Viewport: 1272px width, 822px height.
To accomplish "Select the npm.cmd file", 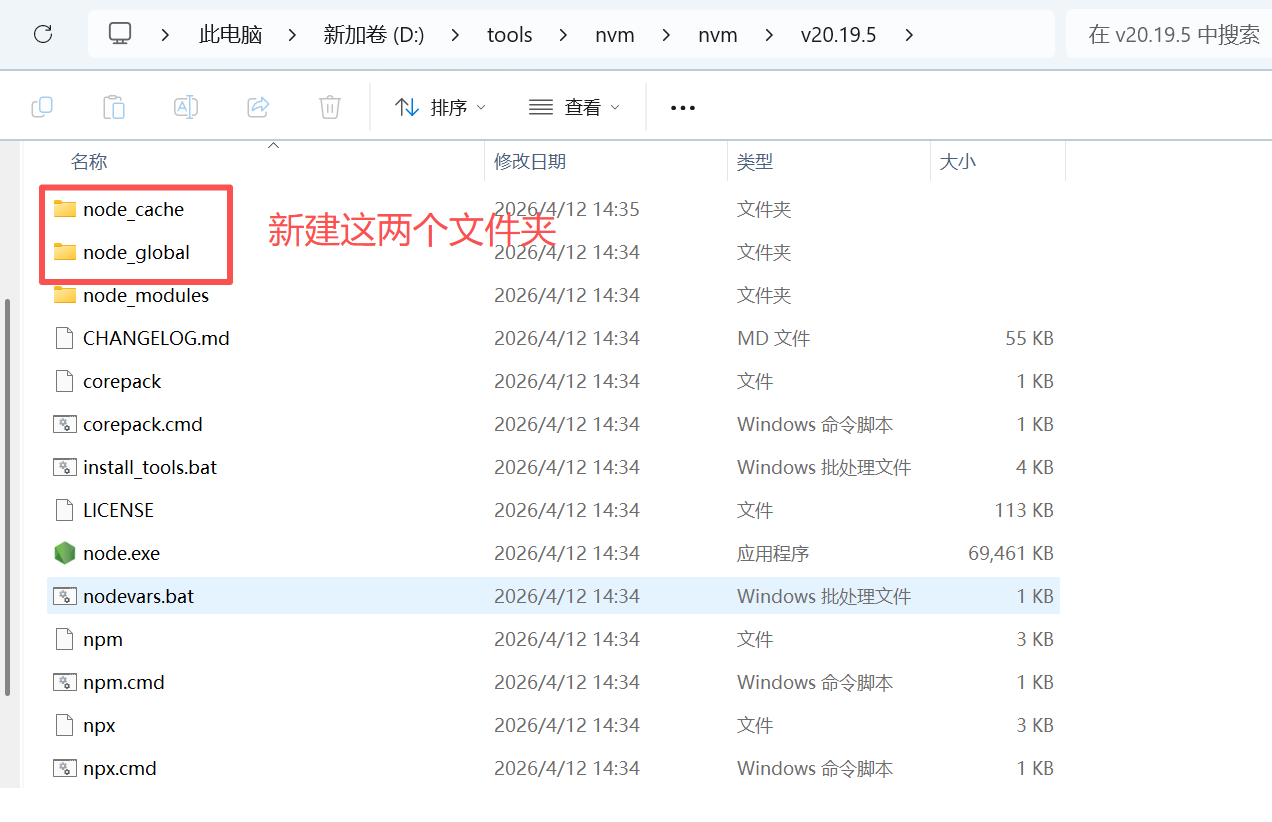I will [123, 682].
